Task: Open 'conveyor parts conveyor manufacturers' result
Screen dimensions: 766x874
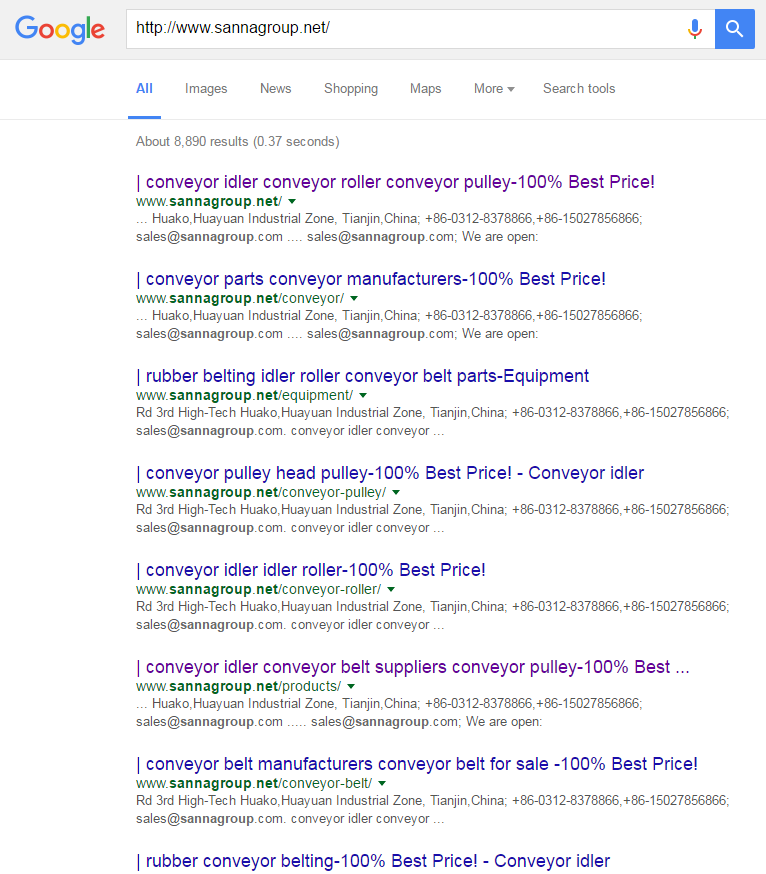Action: pos(371,279)
